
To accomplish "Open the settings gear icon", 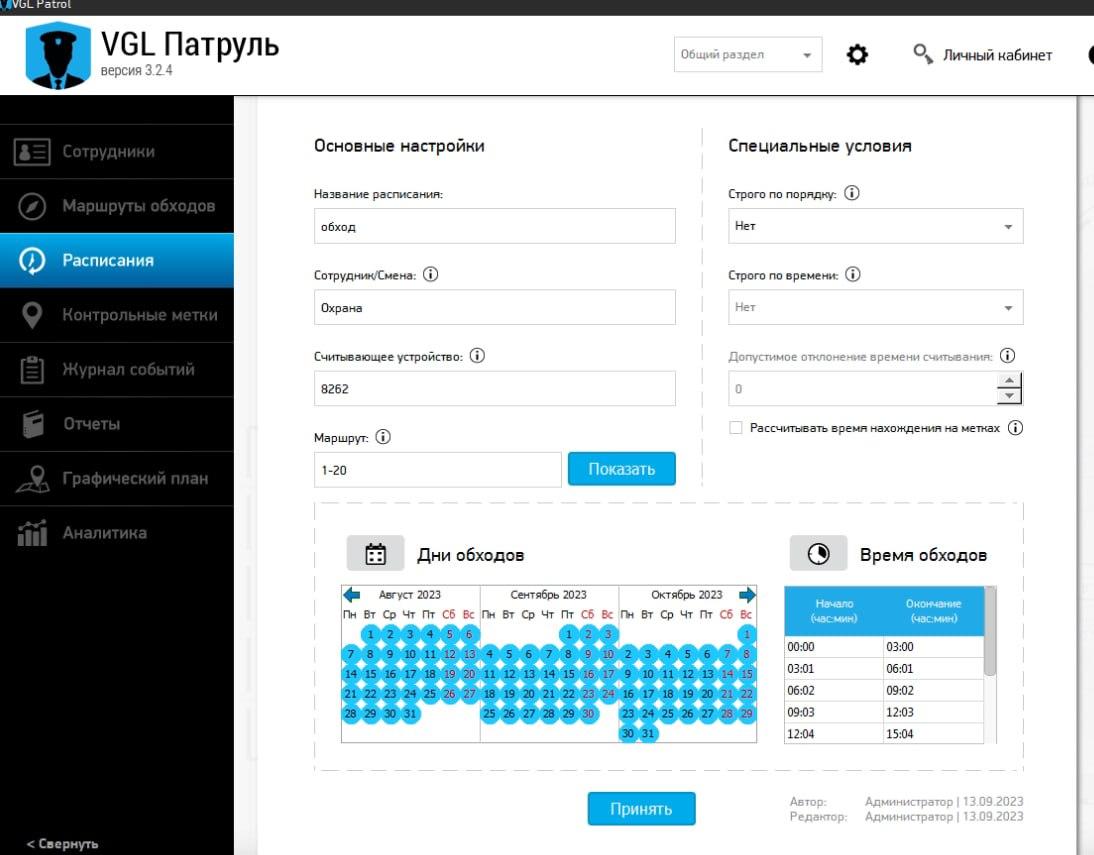I will 857,54.
